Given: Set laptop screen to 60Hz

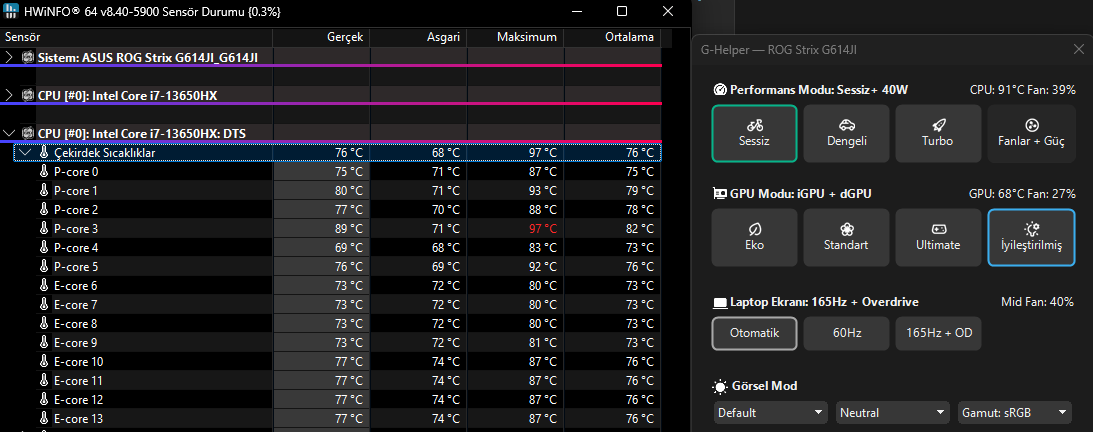Looking at the screenshot, I should [x=846, y=333].
